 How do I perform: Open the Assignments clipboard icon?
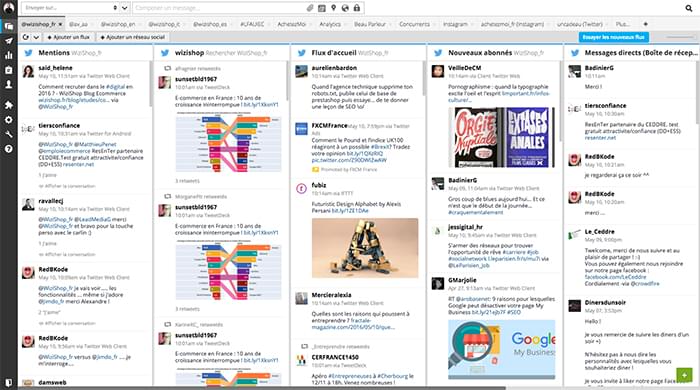click(8, 70)
